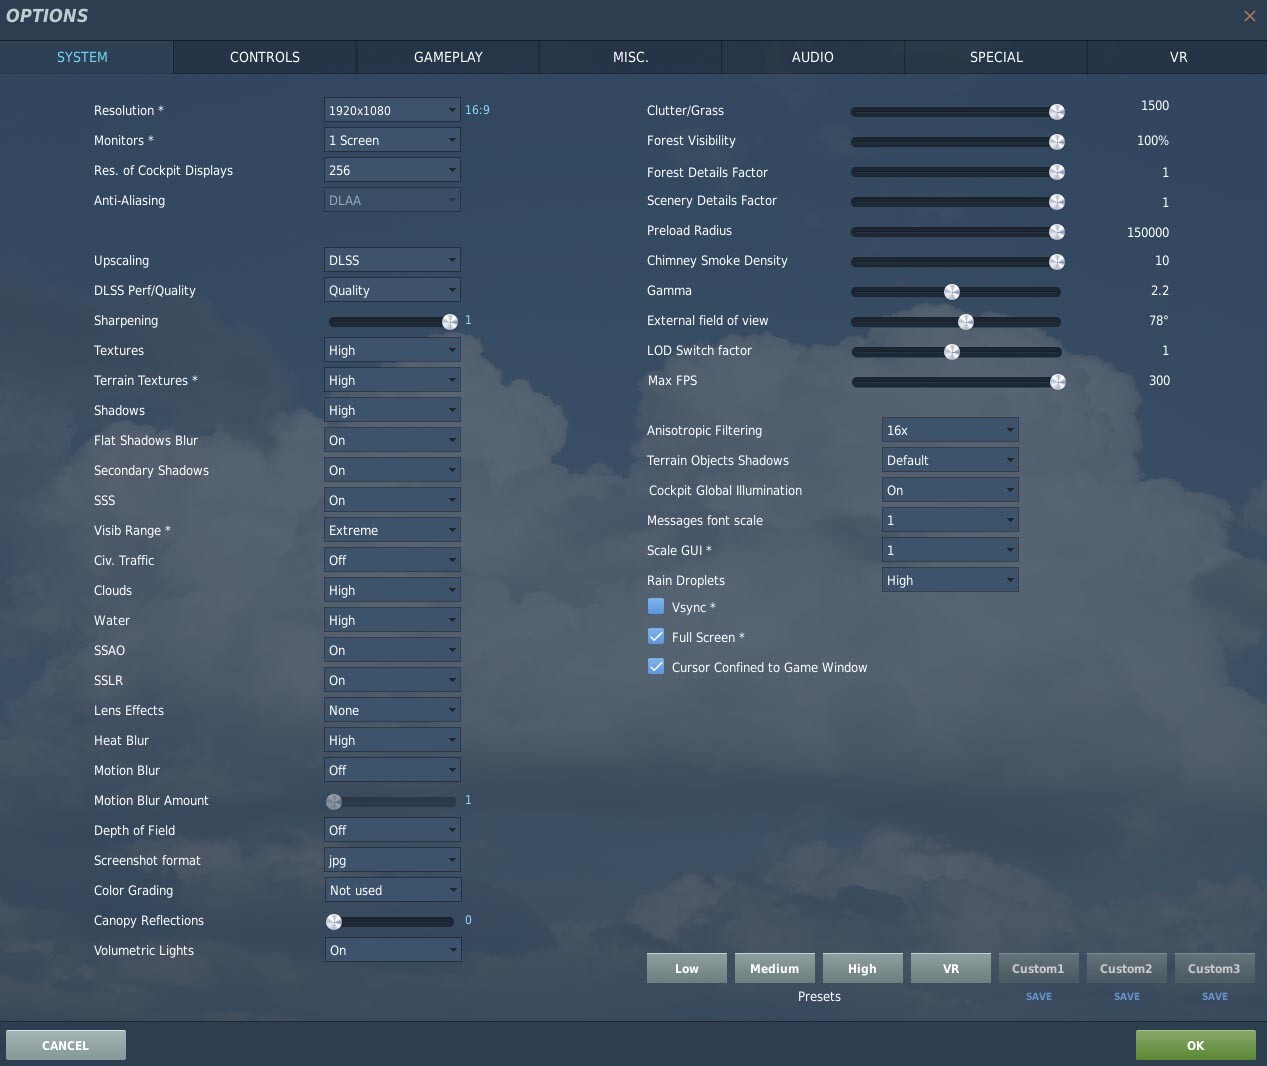Click the External field of view slider handle
This screenshot has height=1066, width=1267.
(966, 321)
